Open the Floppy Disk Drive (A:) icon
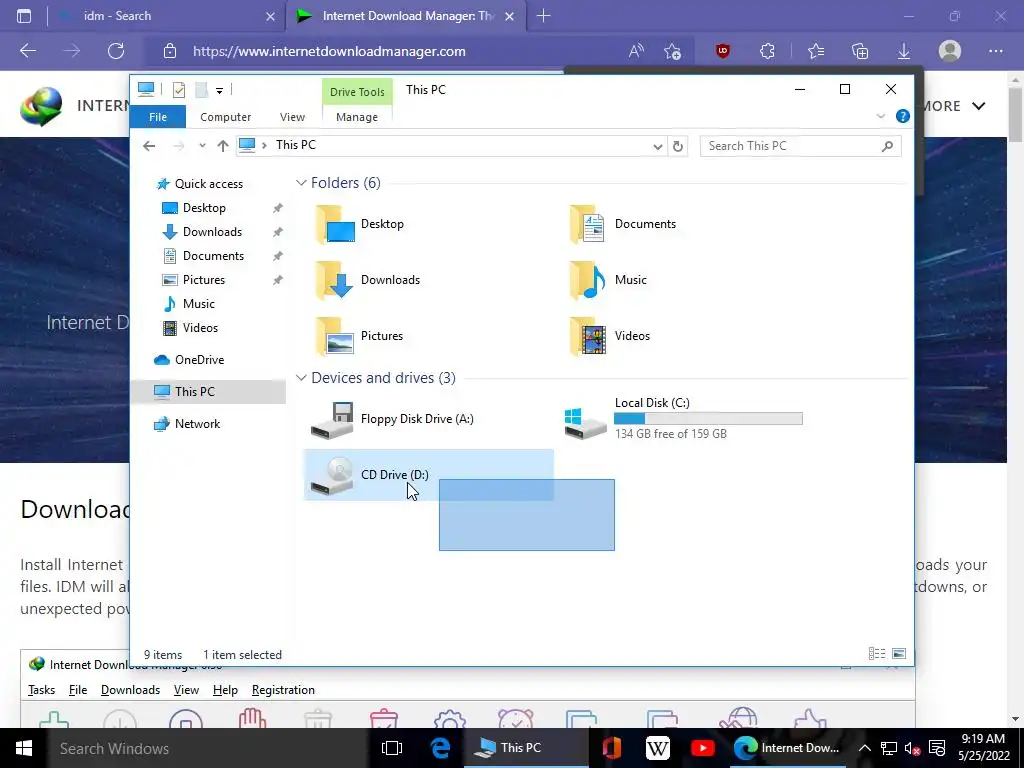 pos(332,419)
